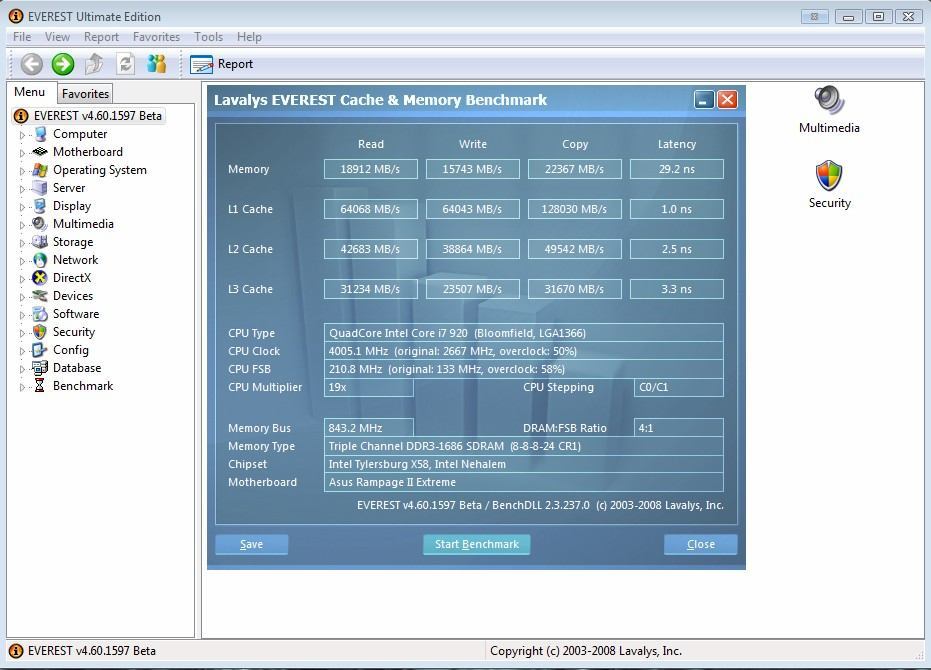
Task: Select Operating System icon in tree
Action: (40, 170)
